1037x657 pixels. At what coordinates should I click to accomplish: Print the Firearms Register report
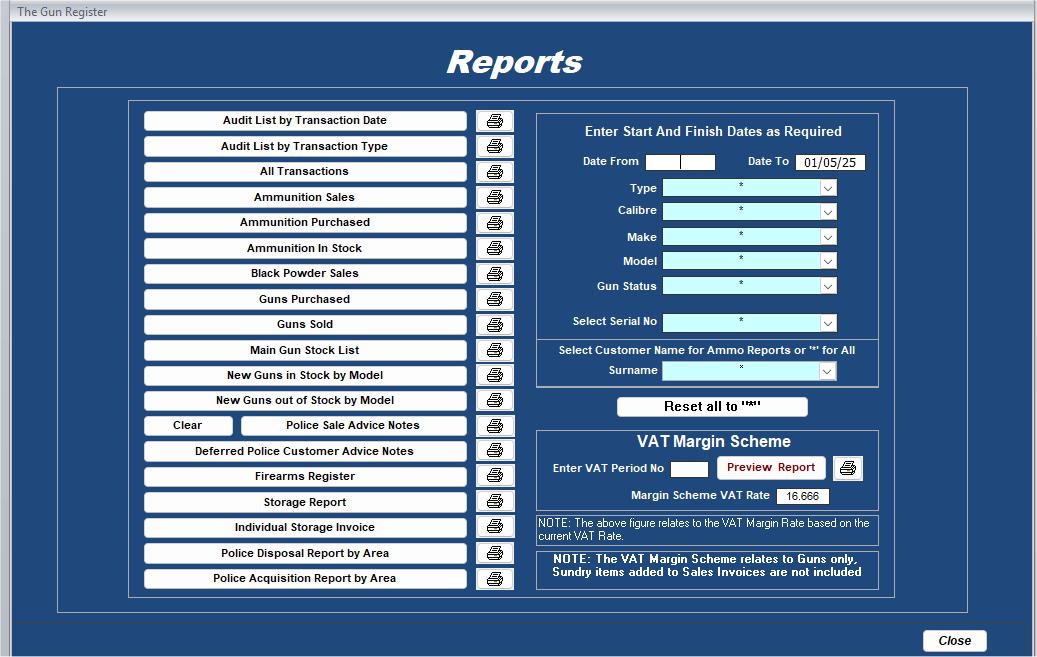point(494,476)
